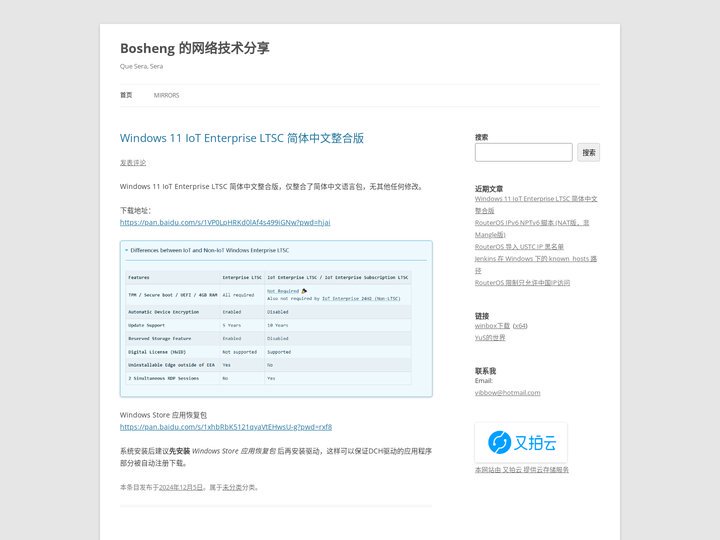Image resolution: width=720 pixels, height=540 pixels.
Task: Click the Uninstallable Edge outside of EEA label
Action: 171,365
